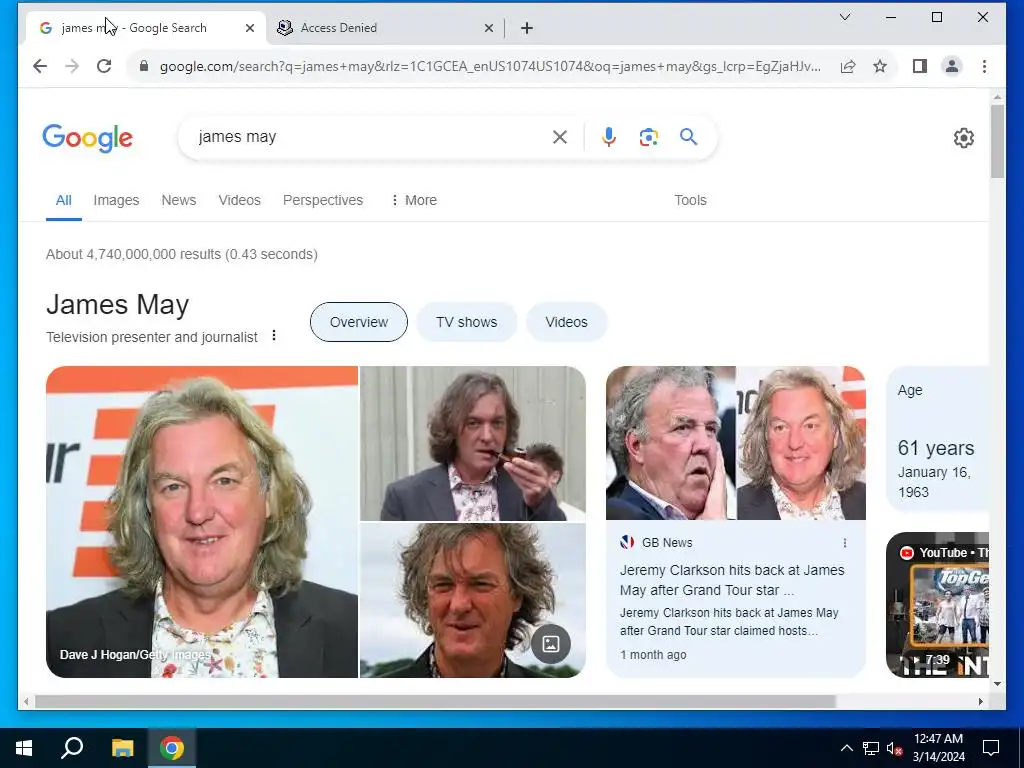Open File Explorer from the taskbar

122,748
